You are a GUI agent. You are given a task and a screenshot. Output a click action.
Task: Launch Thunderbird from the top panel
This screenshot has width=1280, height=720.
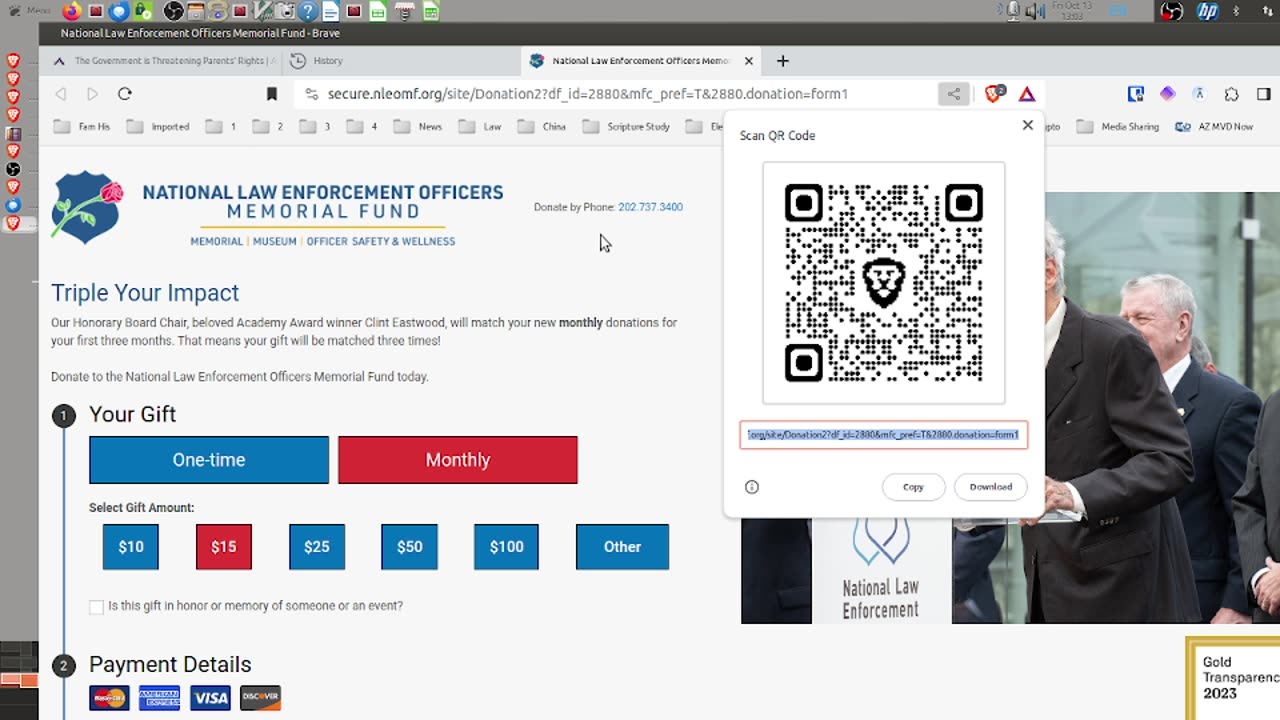point(119,11)
